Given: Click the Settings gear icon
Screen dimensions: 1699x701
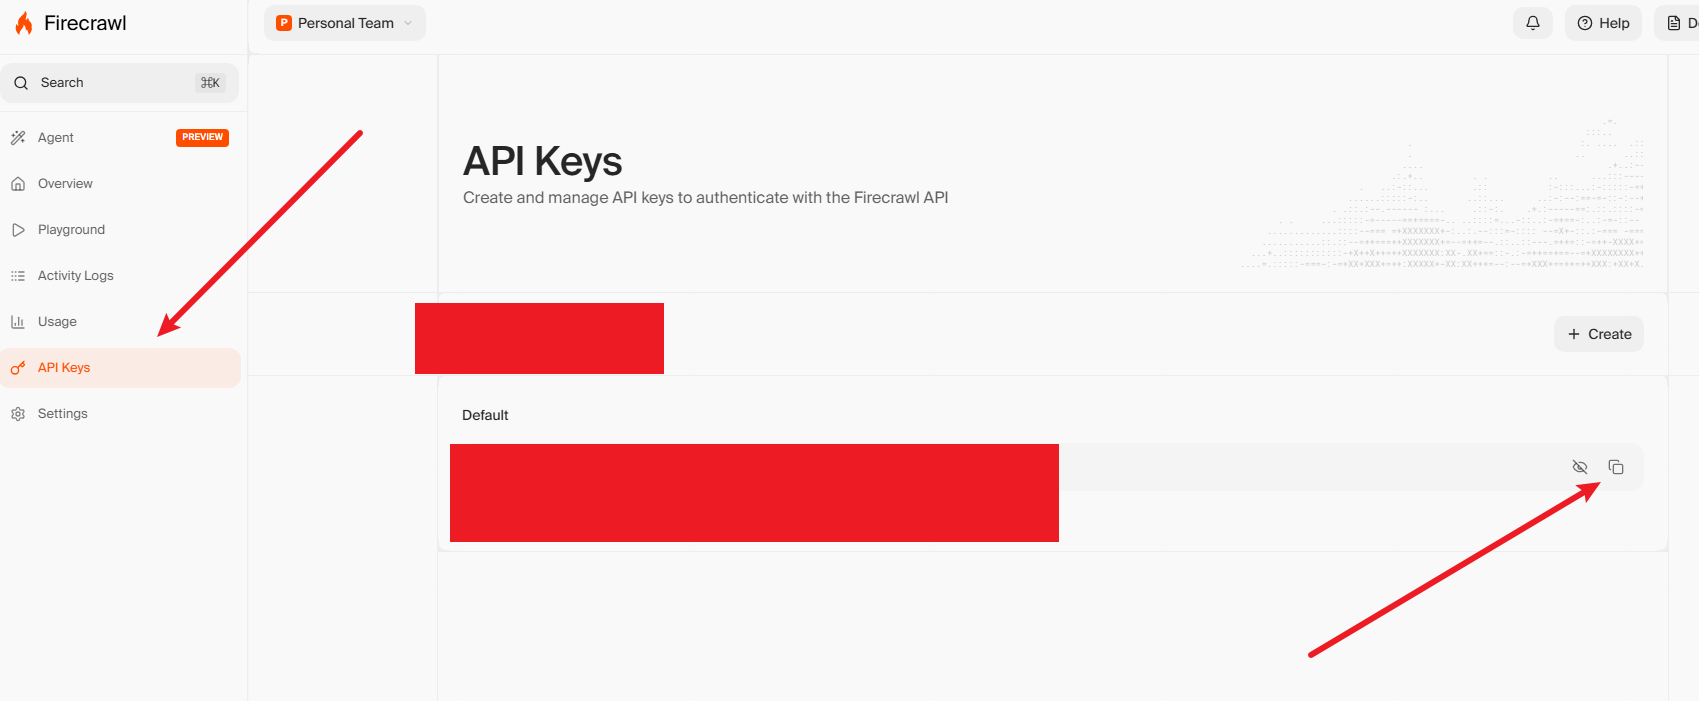Looking at the screenshot, I should pos(18,414).
